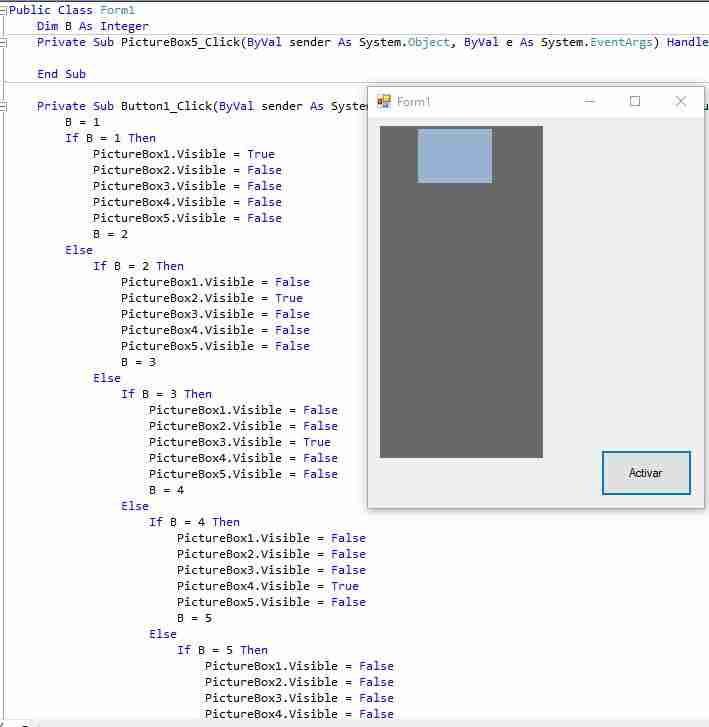
Task: Place cursor on "B = 1" assignment line
Action: (x=83, y=122)
